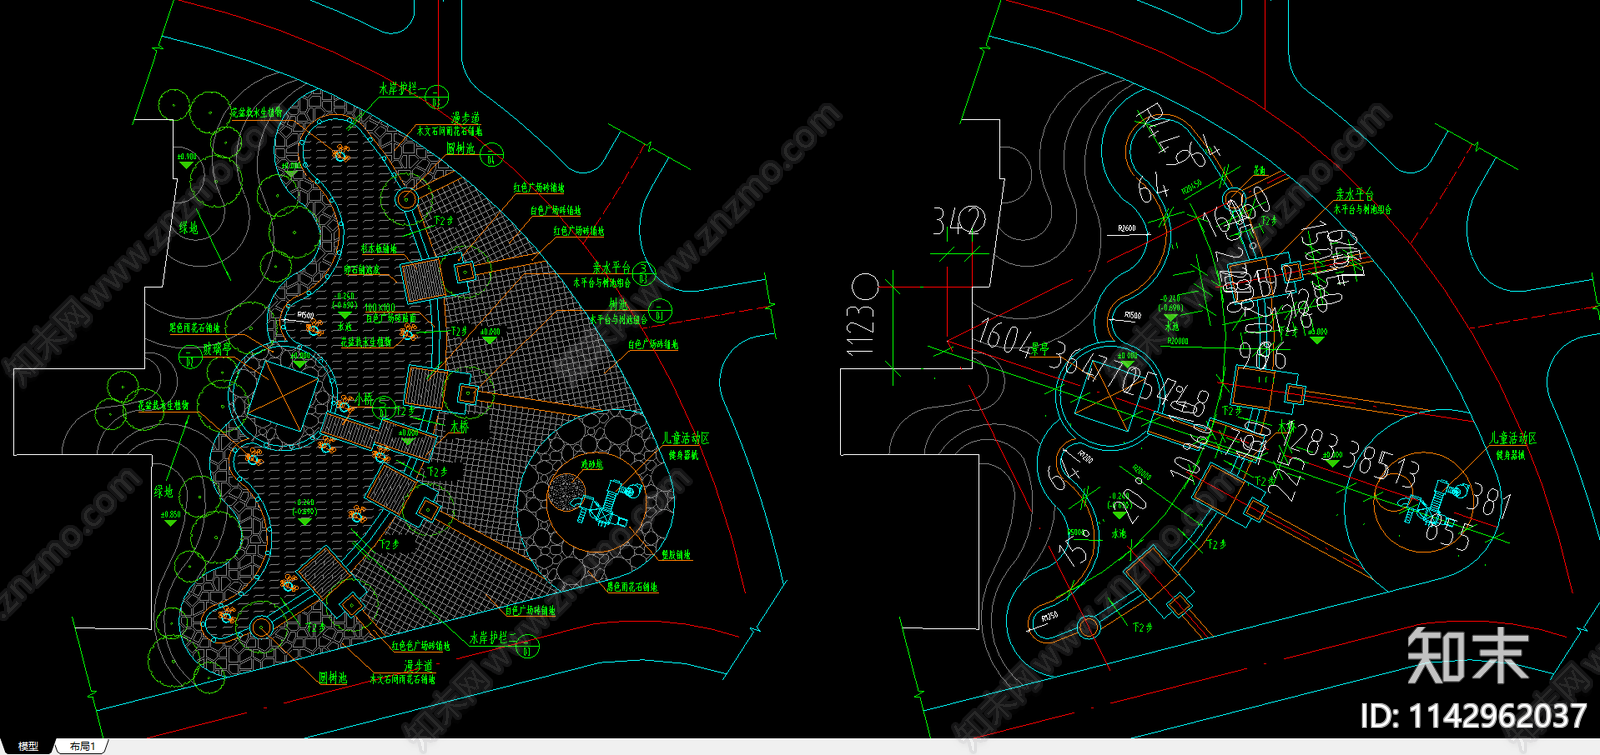Select the 儿童活动区 label in paving plan
The width and height of the screenshot is (1600, 755).
coord(687,439)
